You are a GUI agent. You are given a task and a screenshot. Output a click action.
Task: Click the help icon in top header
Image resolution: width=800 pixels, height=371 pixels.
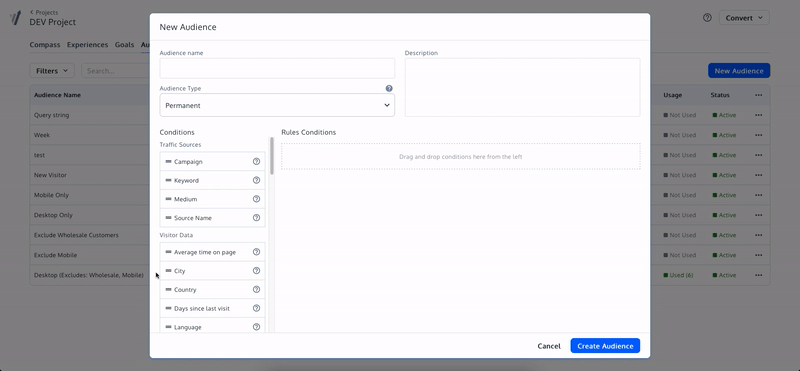(707, 18)
